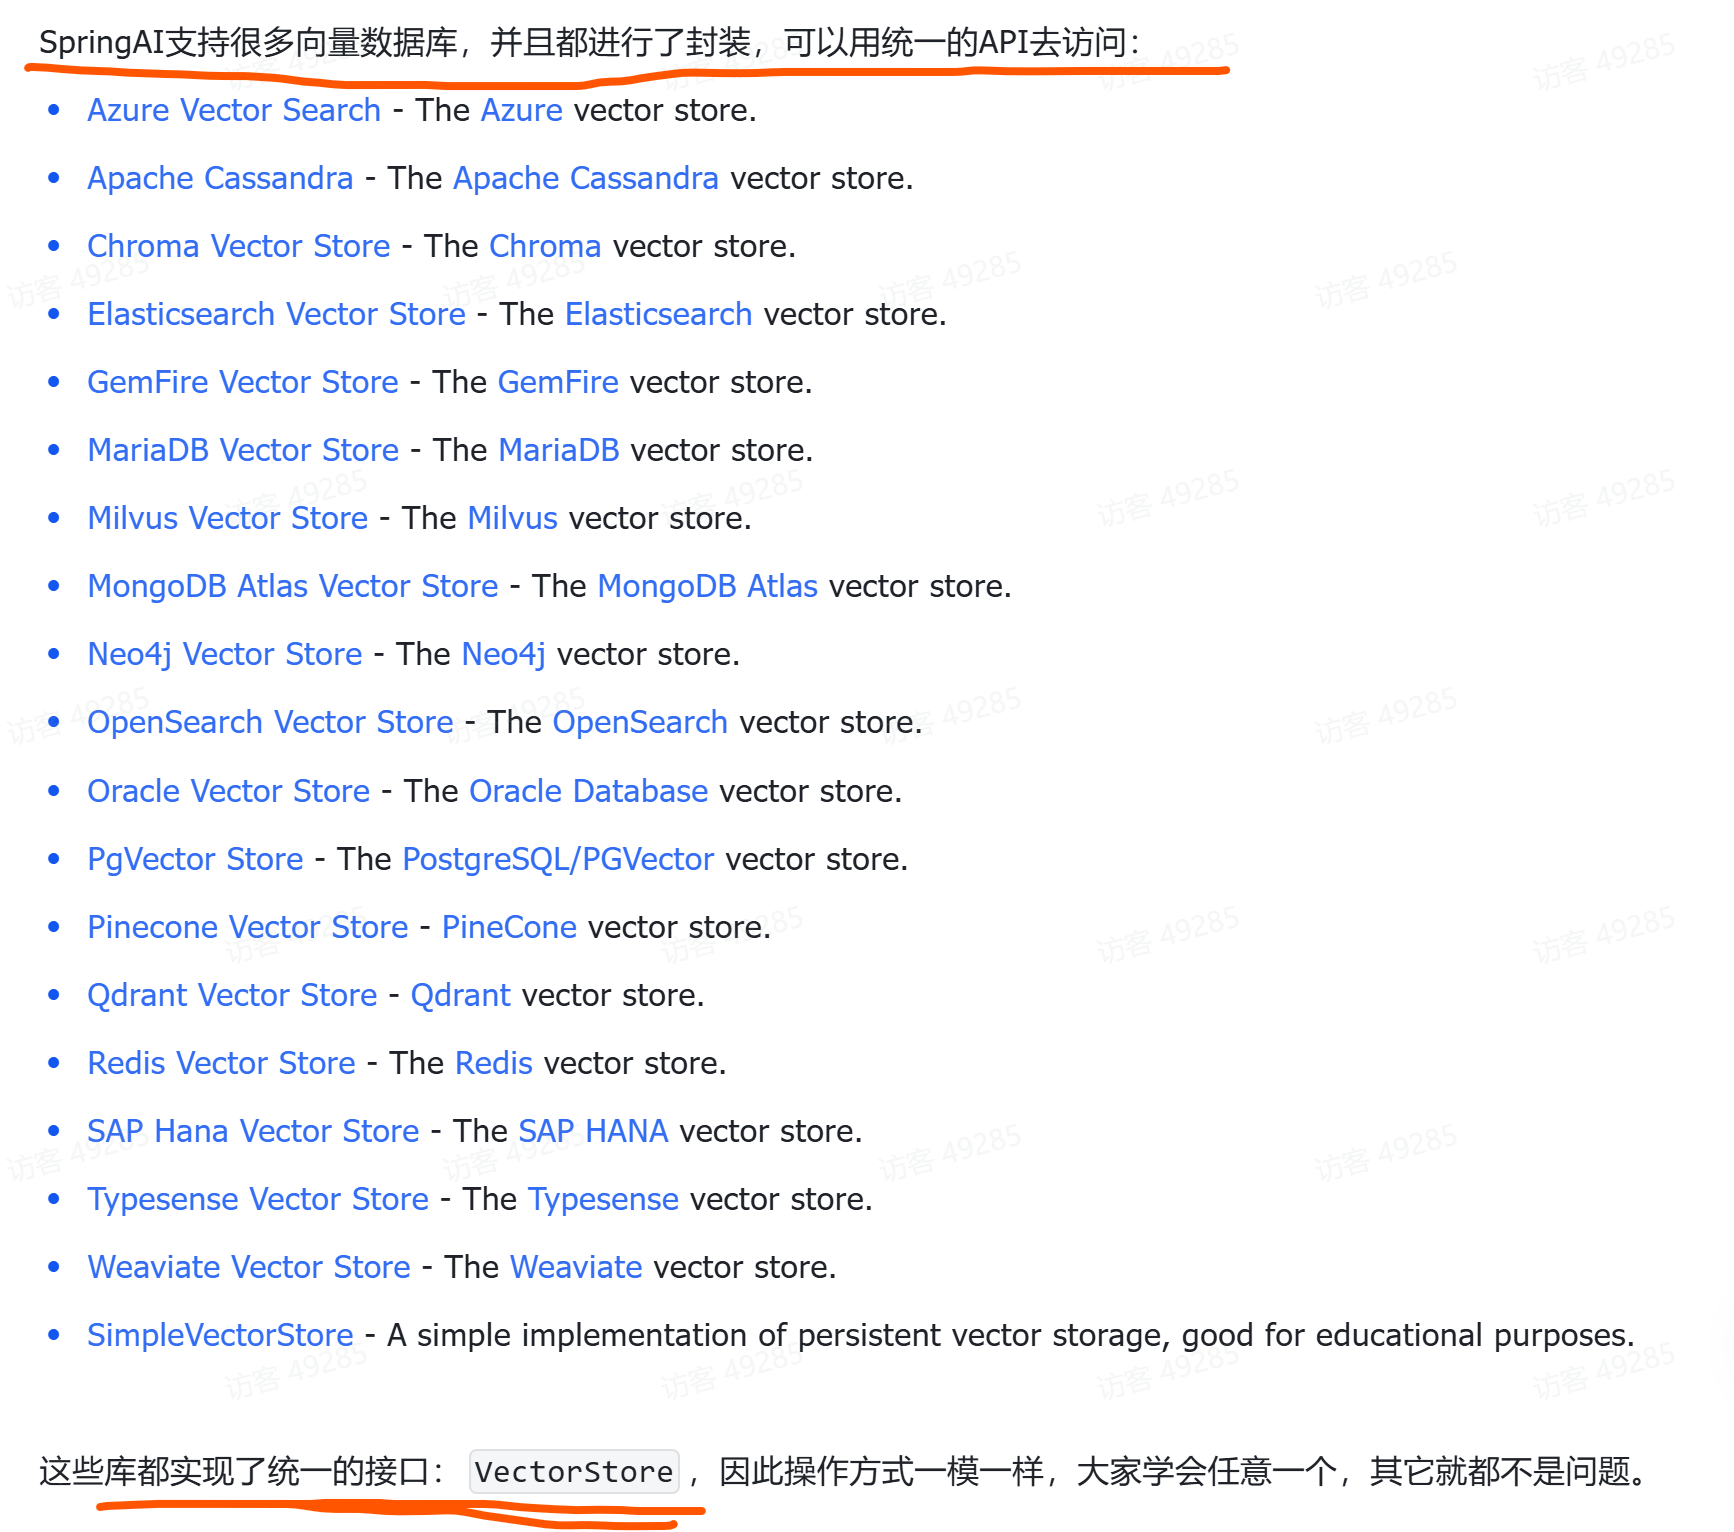The image size is (1734, 1532).
Task: Open the first Apache Cassandra link
Action: pyautogui.click(x=220, y=178)
